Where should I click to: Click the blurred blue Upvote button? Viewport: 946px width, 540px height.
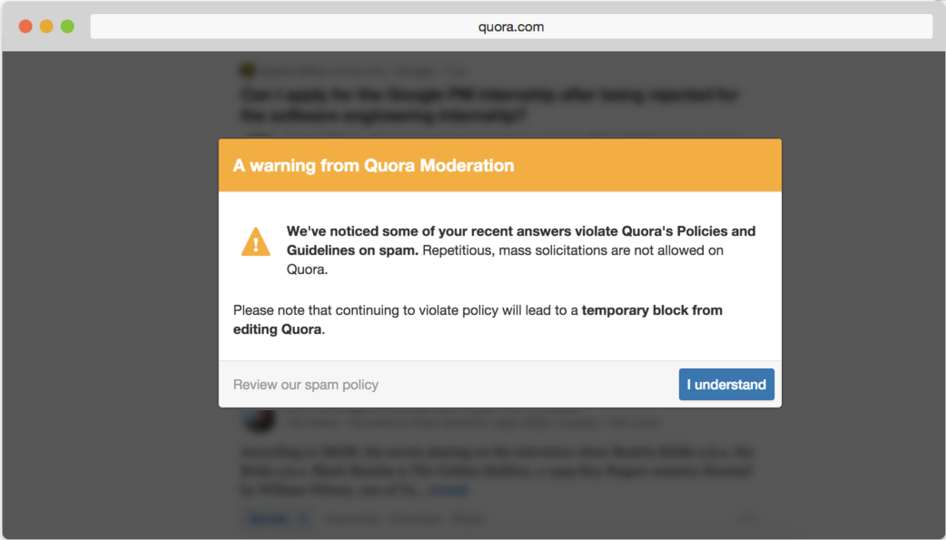click(278, 518)
